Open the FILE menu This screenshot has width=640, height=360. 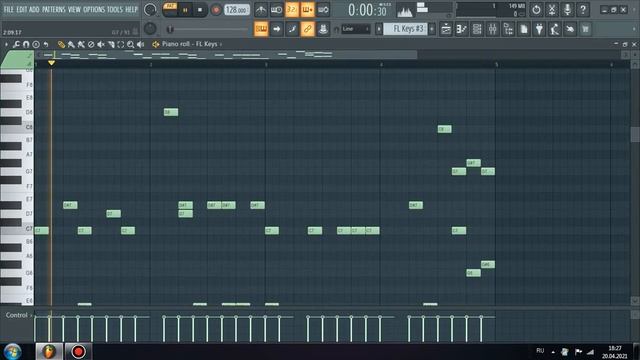(x=8, y=9)
